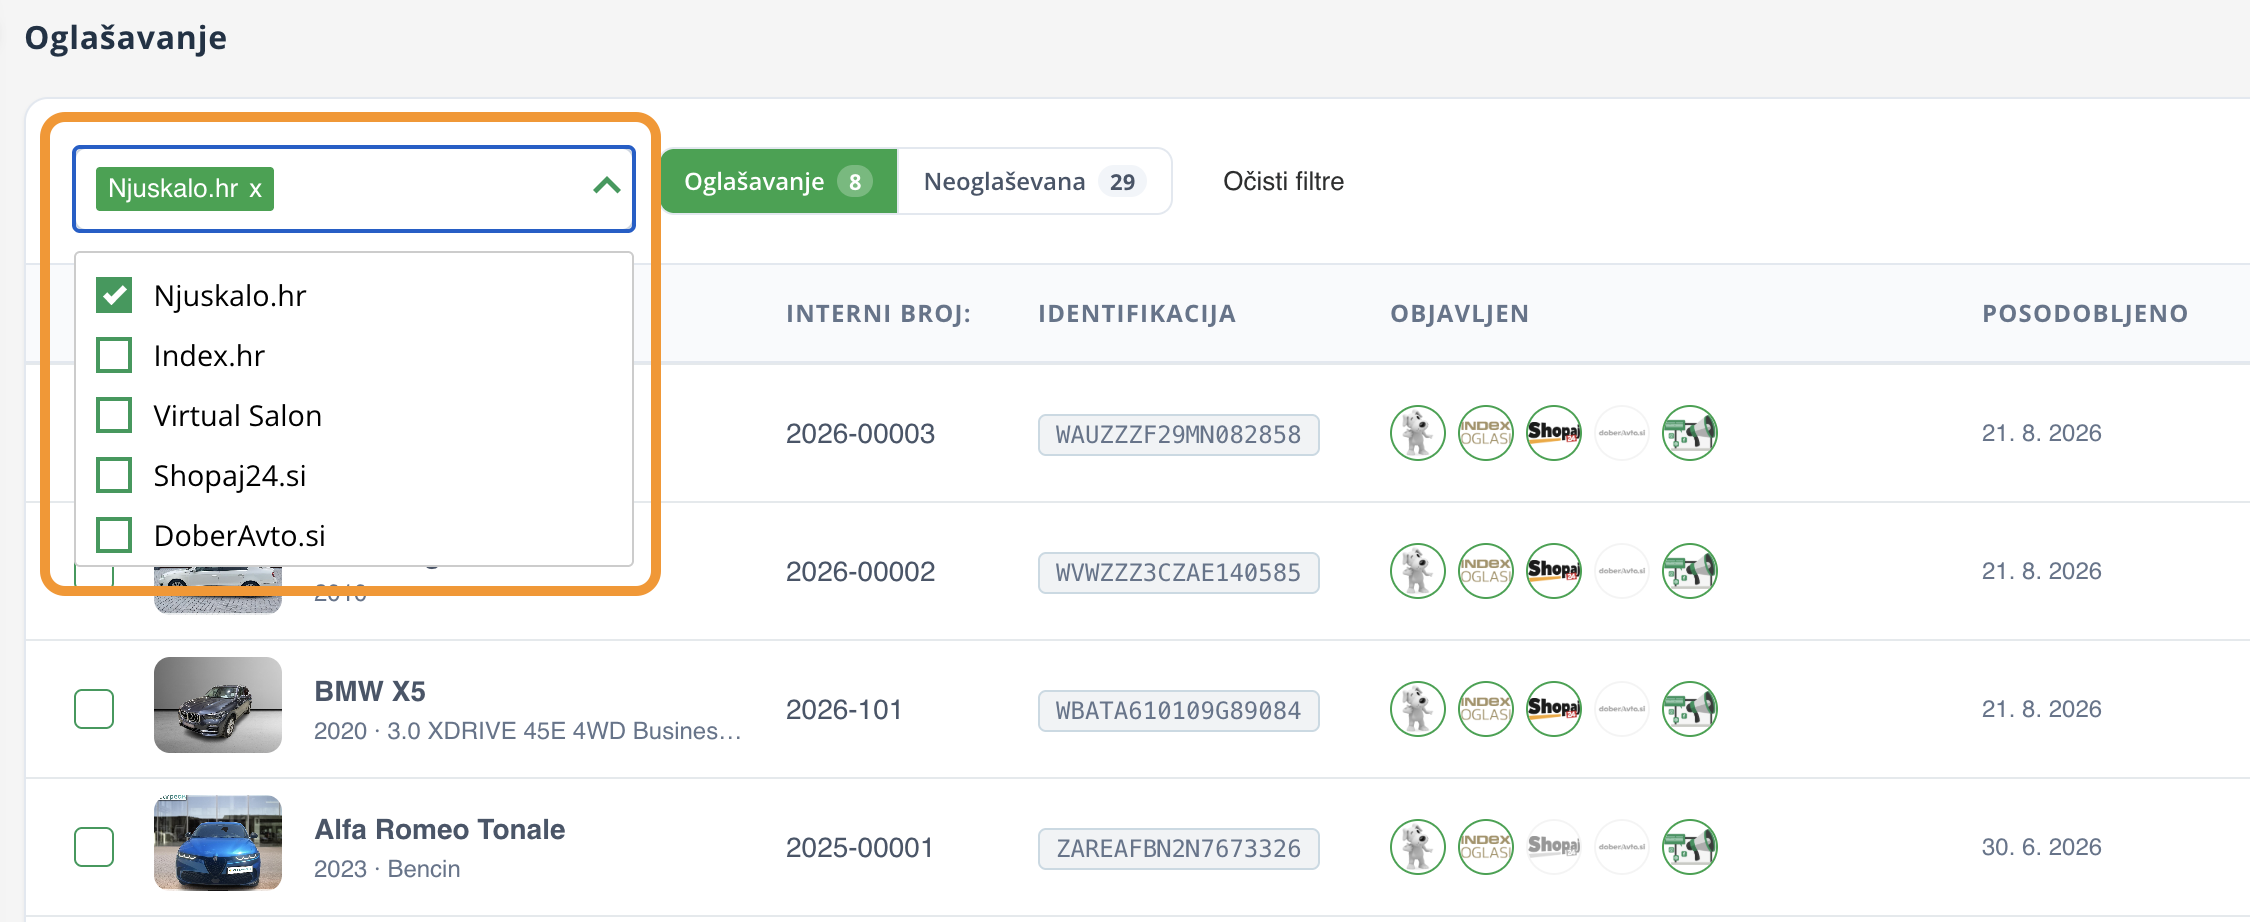Check the Shopaj24.si option box
Screen dimensions: 2250x922
coord(114,475)
